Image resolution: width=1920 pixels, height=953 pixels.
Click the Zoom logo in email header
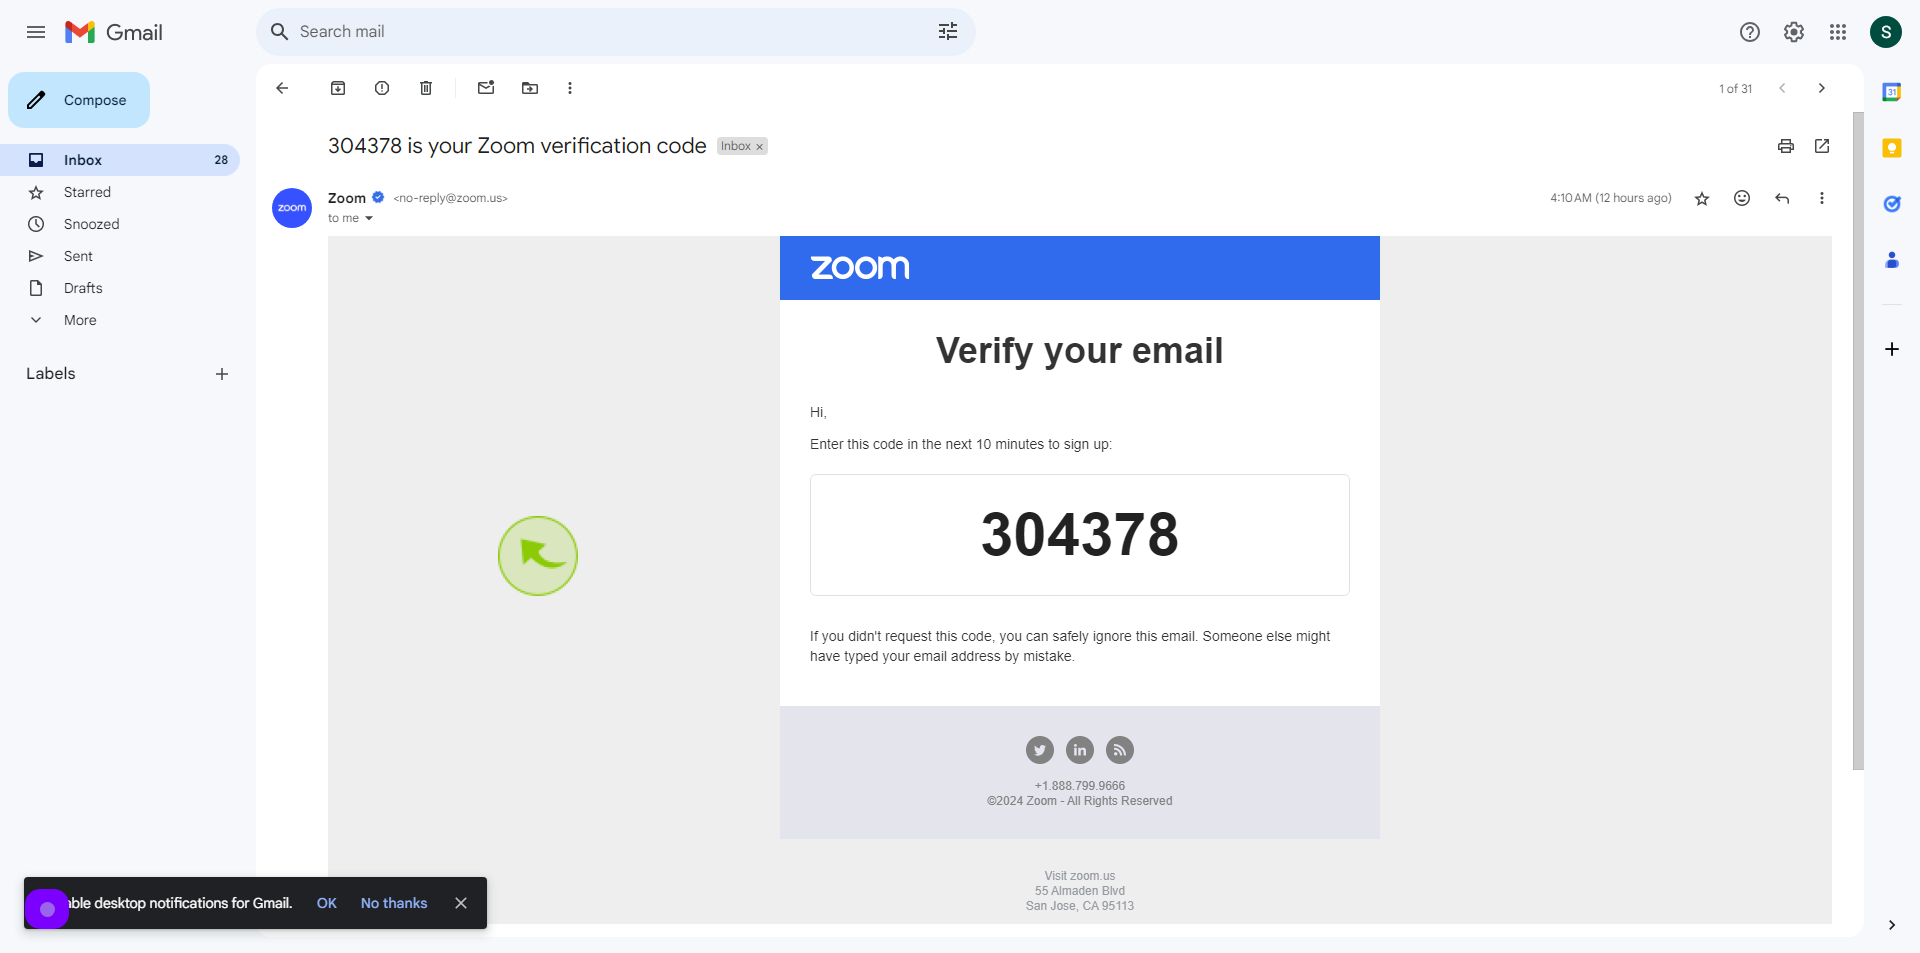[860, 267]
